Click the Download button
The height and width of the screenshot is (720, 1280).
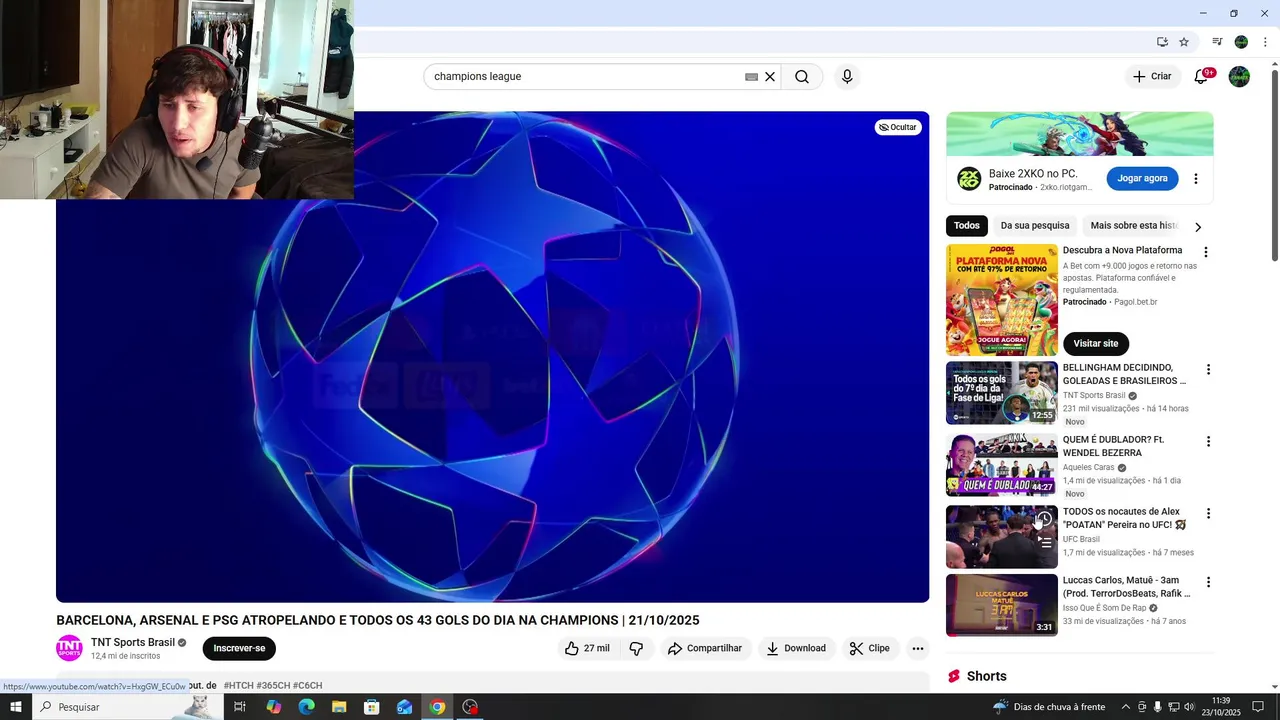[x=796, y=648]
